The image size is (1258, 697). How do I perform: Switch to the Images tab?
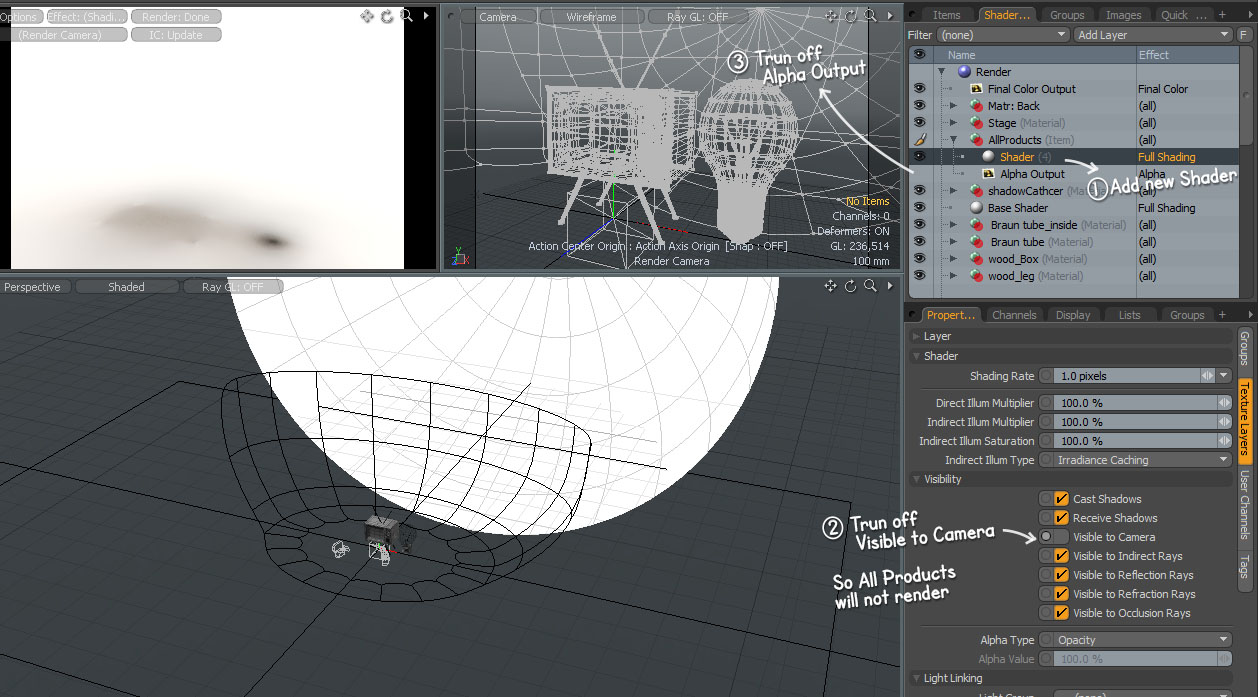(x=1123, y=15)
